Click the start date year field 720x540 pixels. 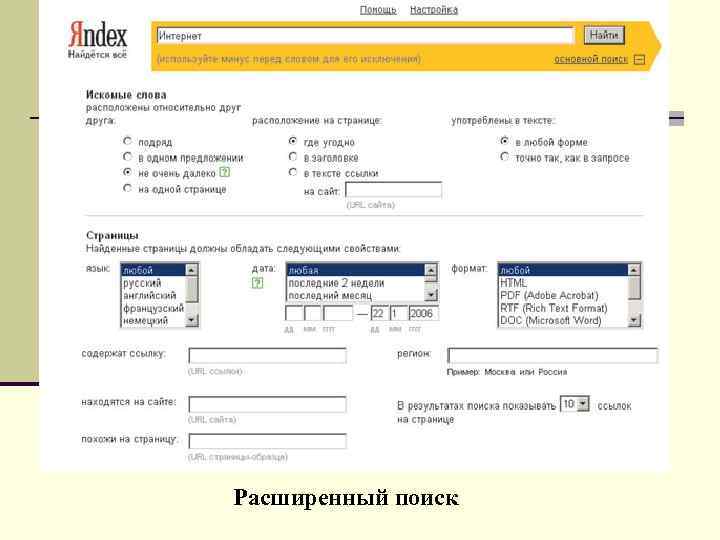(x=338, y=314)
